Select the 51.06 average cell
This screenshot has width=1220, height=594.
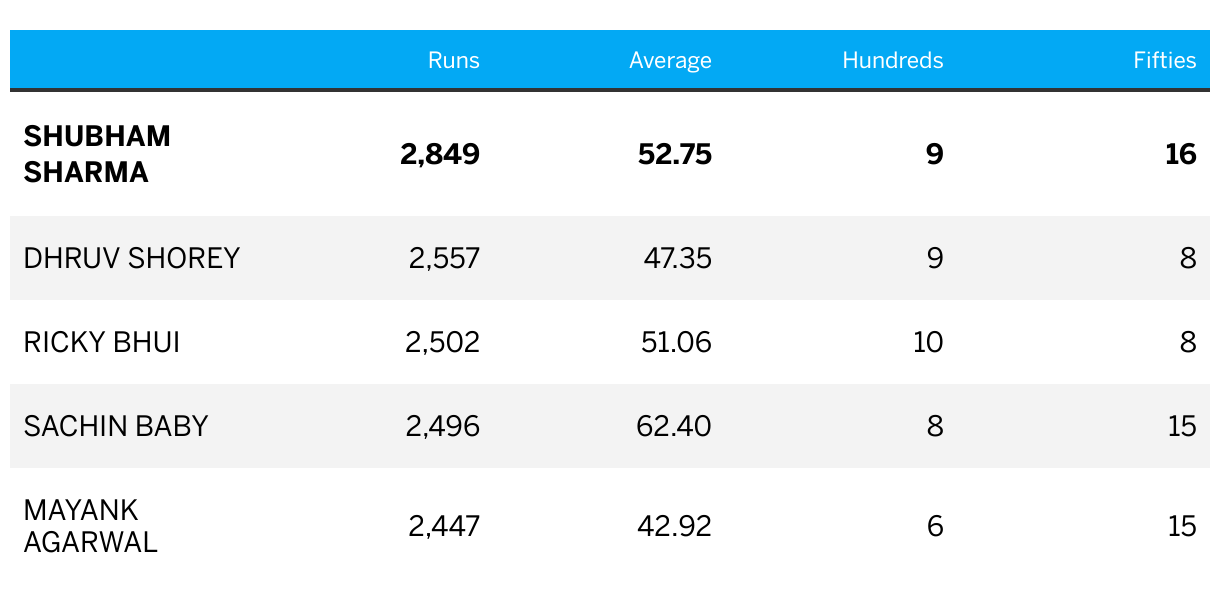coord(676,342)
